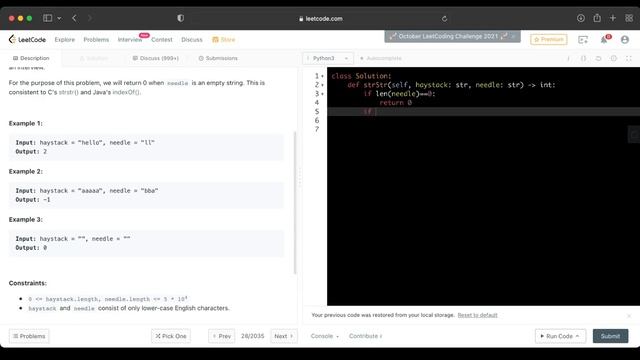Click Run Code button
640x360 pixels.
(x=560, y=336)
